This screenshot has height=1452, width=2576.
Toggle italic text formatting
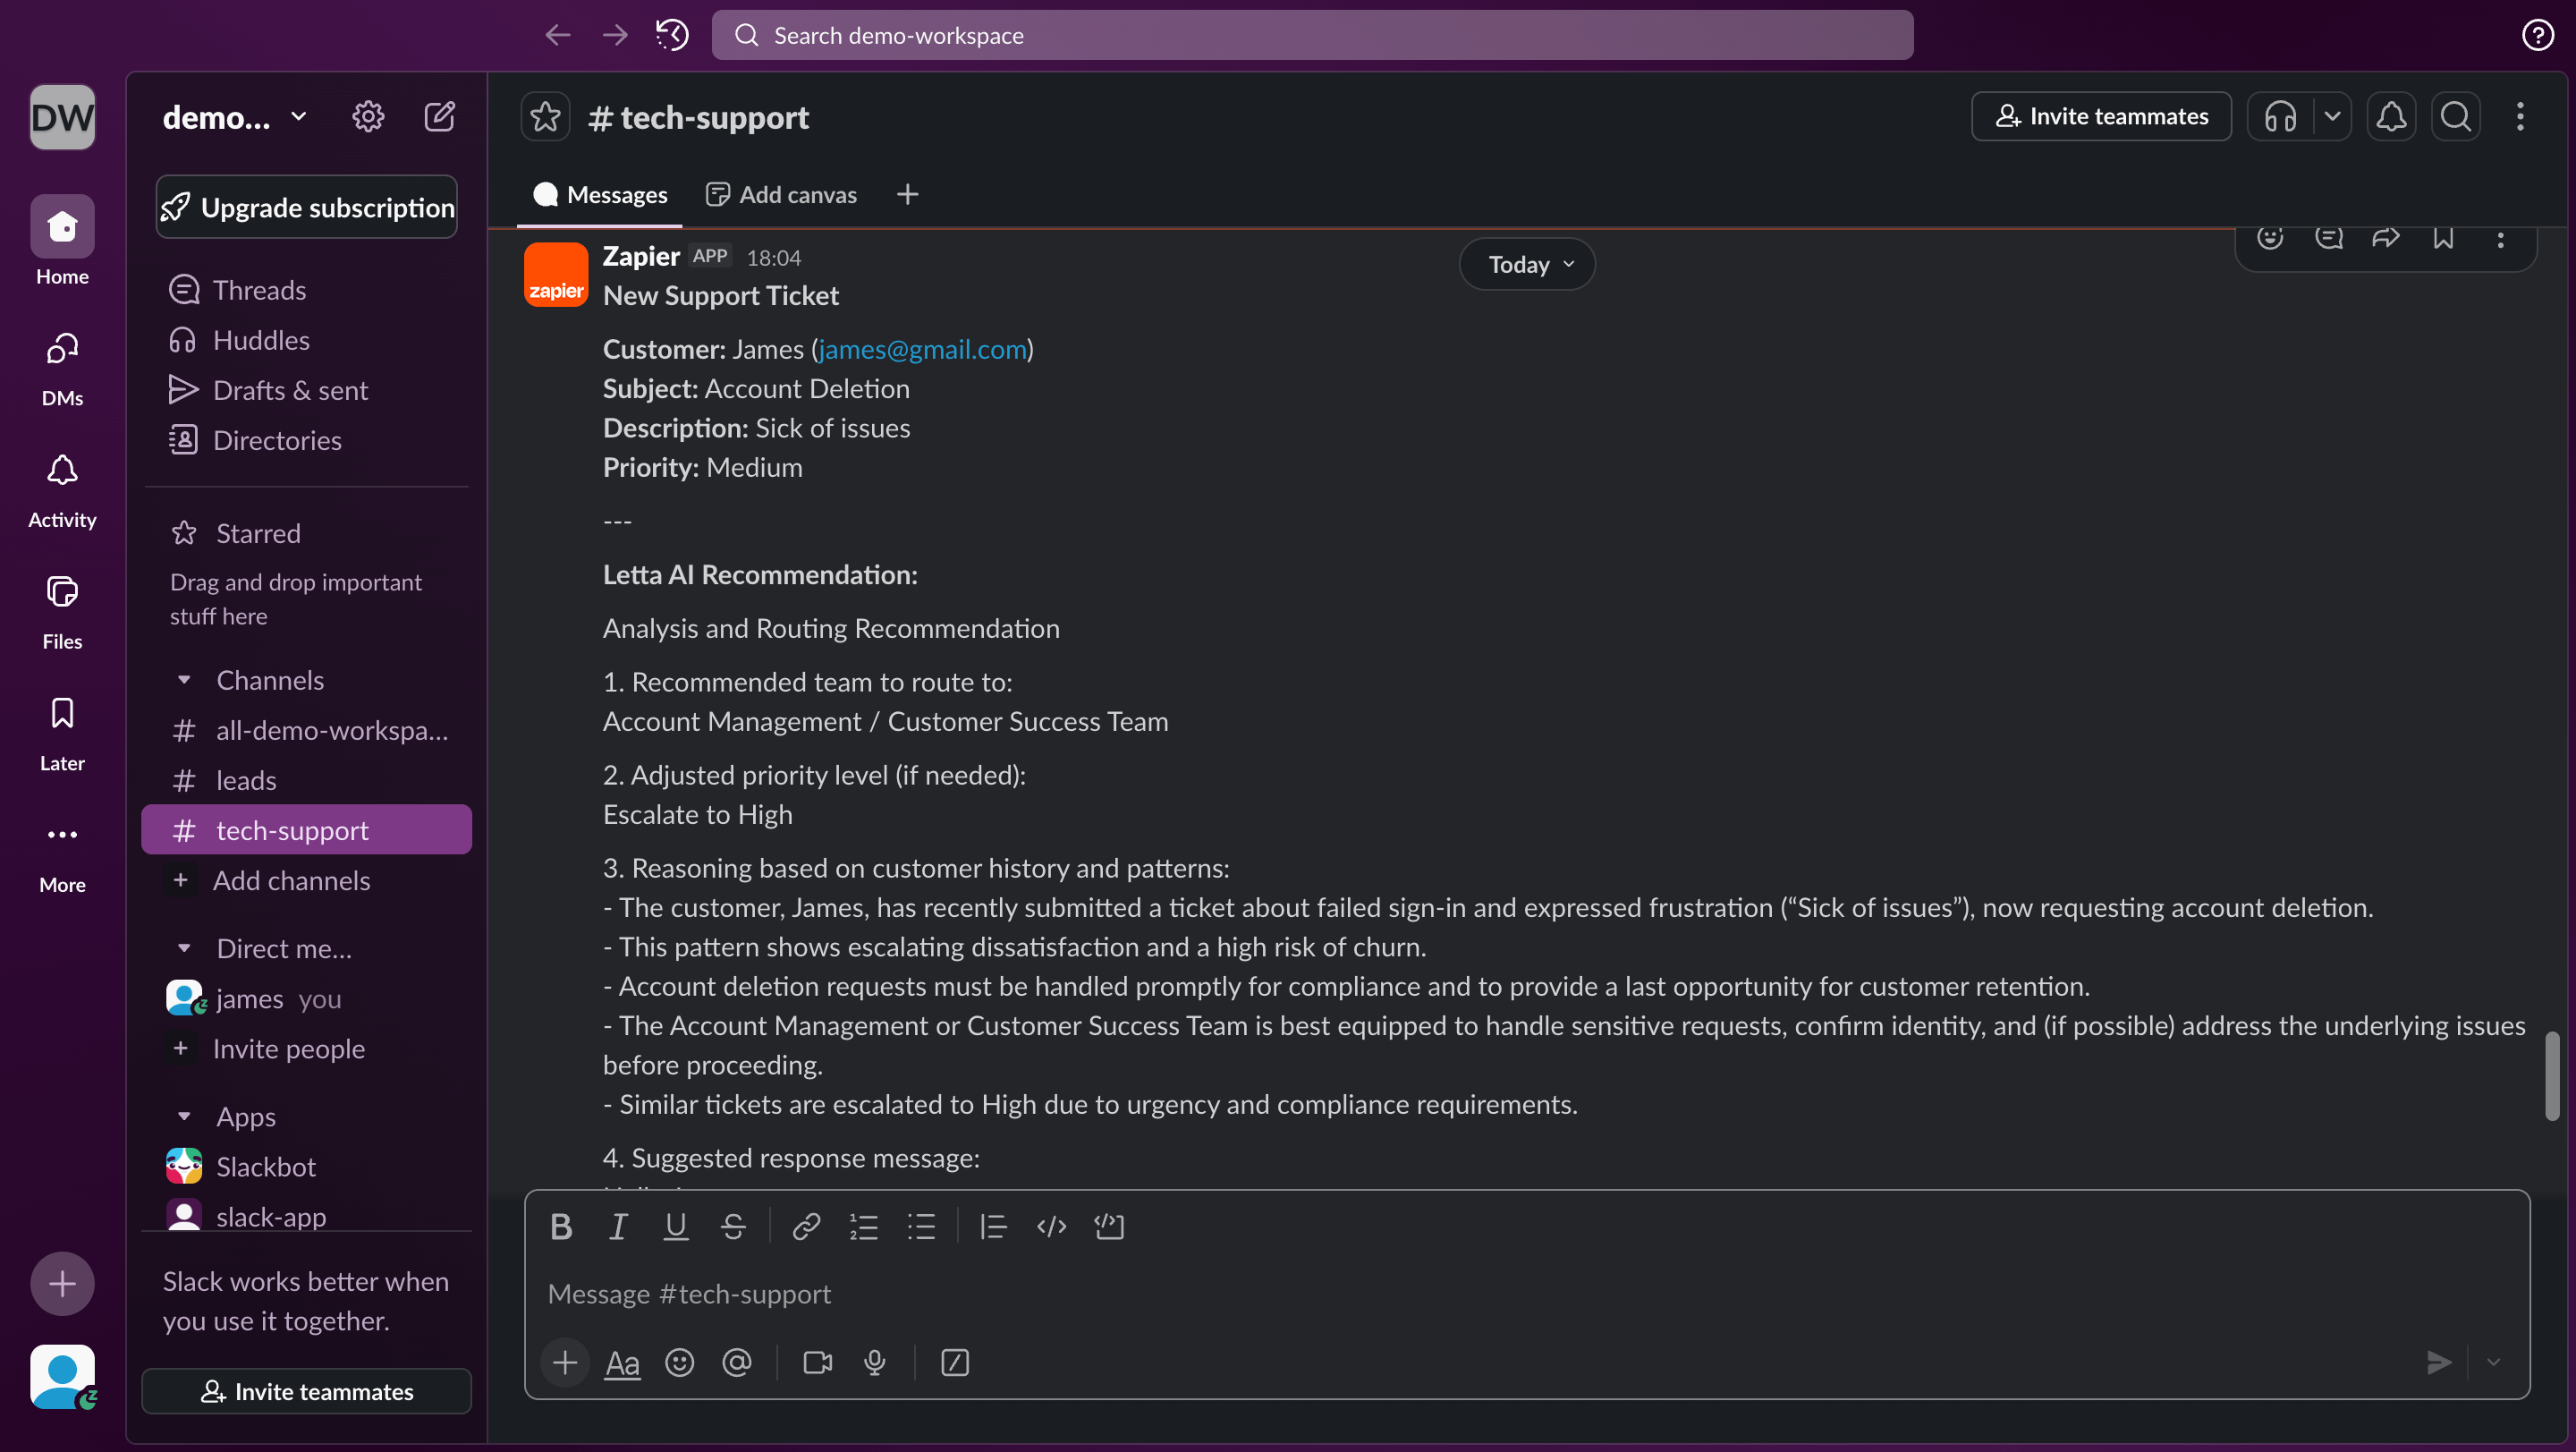[x=618, y=1226]
